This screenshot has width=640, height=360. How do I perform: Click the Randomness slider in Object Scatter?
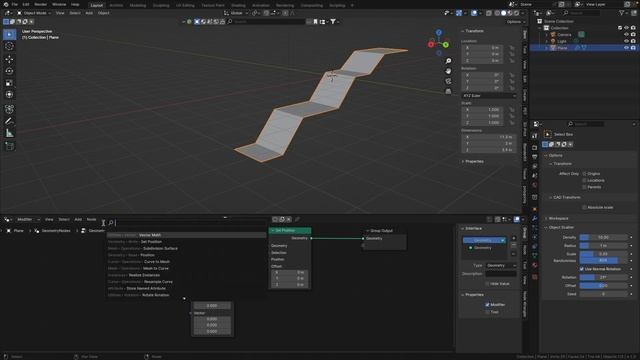click(603, 260)
